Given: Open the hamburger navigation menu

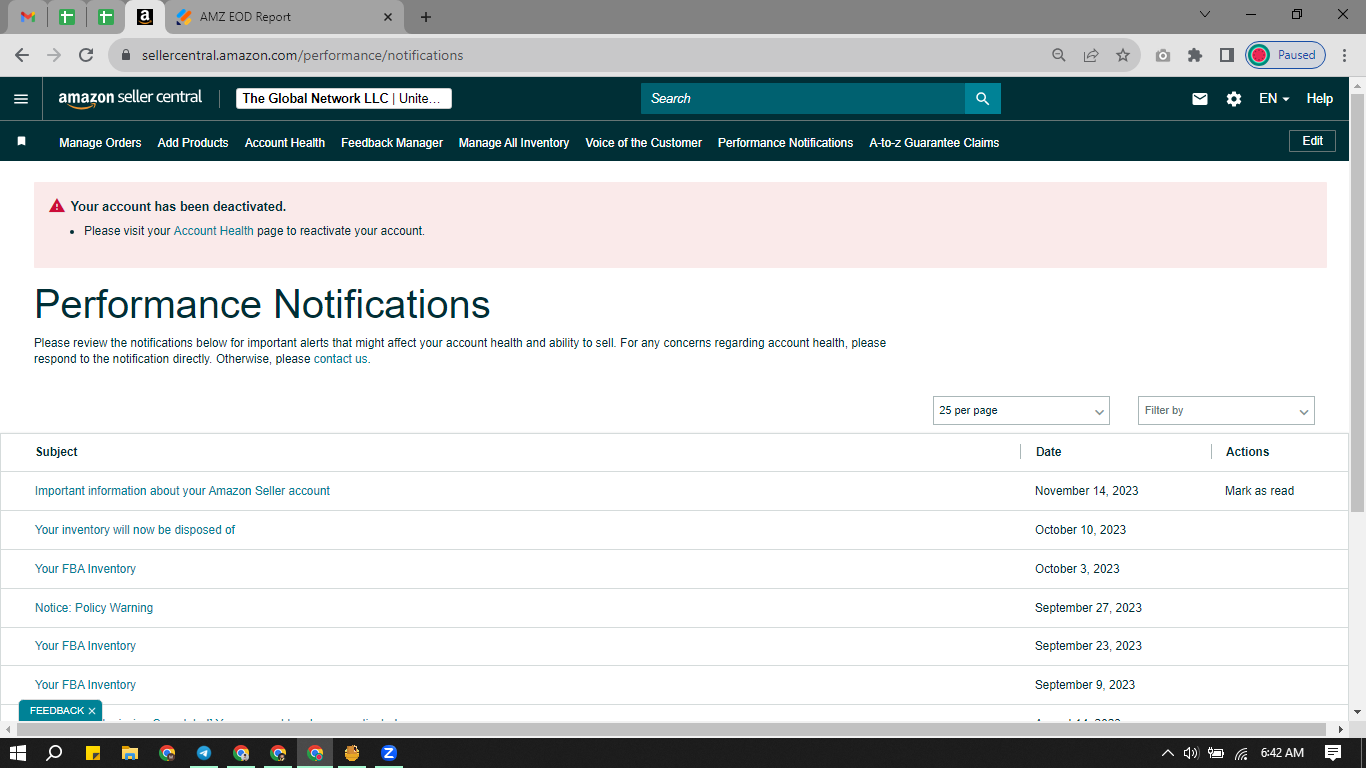Looking at the screenshot, I should [x=21, y=99].
